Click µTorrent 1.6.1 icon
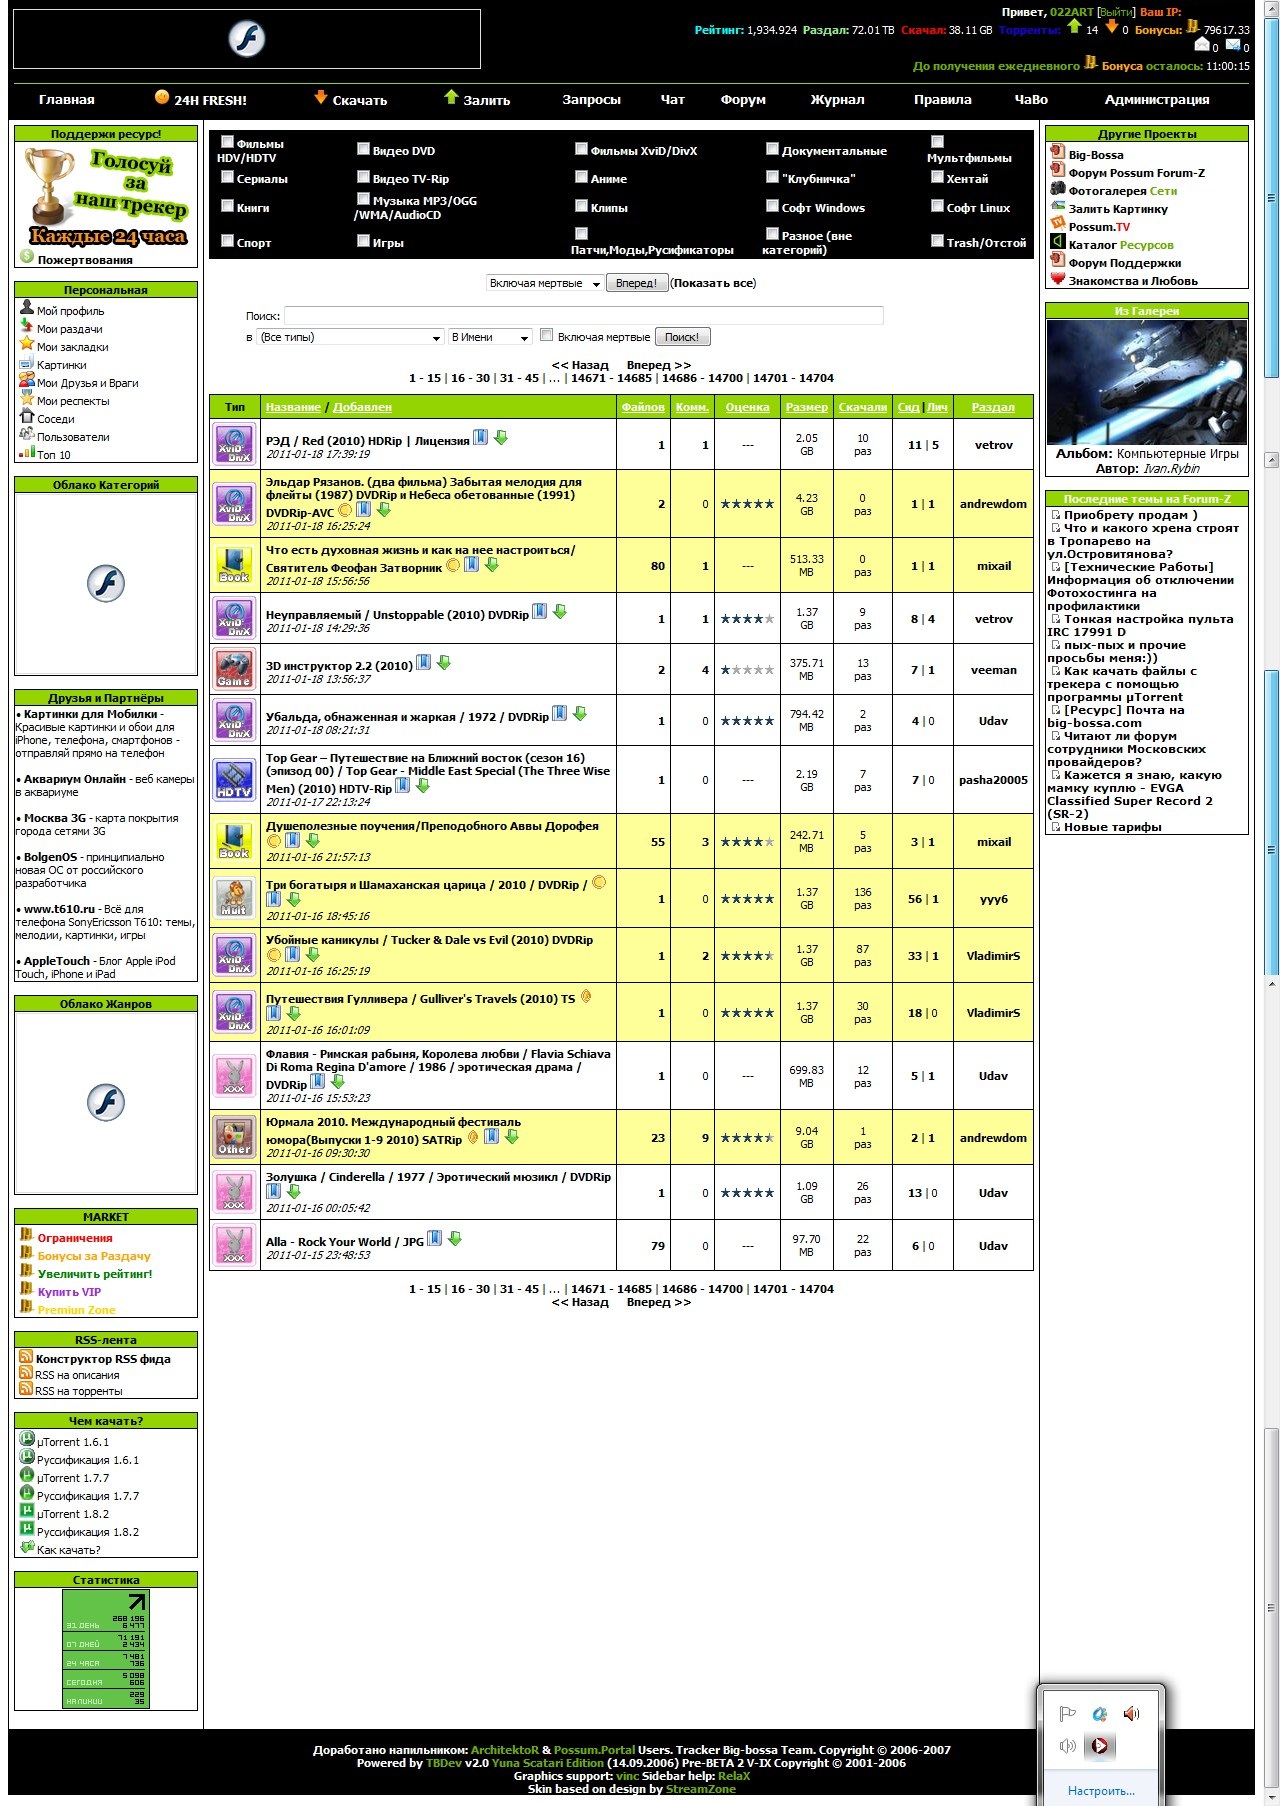This screenshot has width=1280, height=1806. [27, 1440]
